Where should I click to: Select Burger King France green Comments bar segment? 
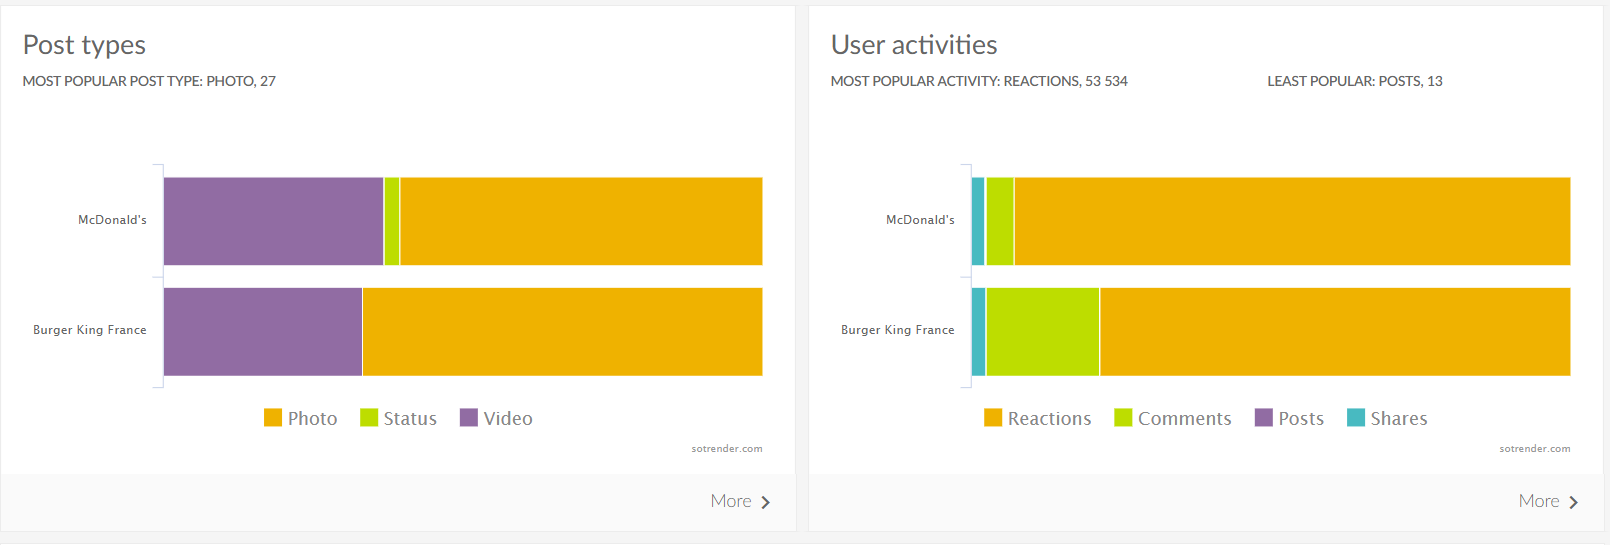[1042, 332]
